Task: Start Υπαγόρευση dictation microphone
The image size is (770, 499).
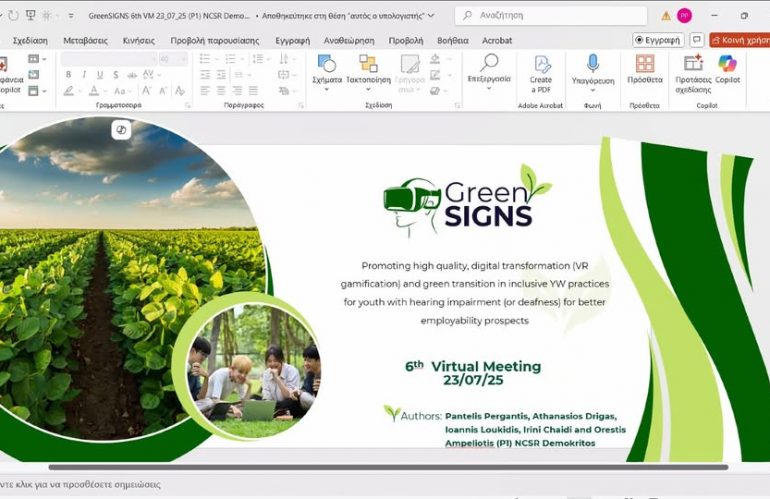Action: 593,73
